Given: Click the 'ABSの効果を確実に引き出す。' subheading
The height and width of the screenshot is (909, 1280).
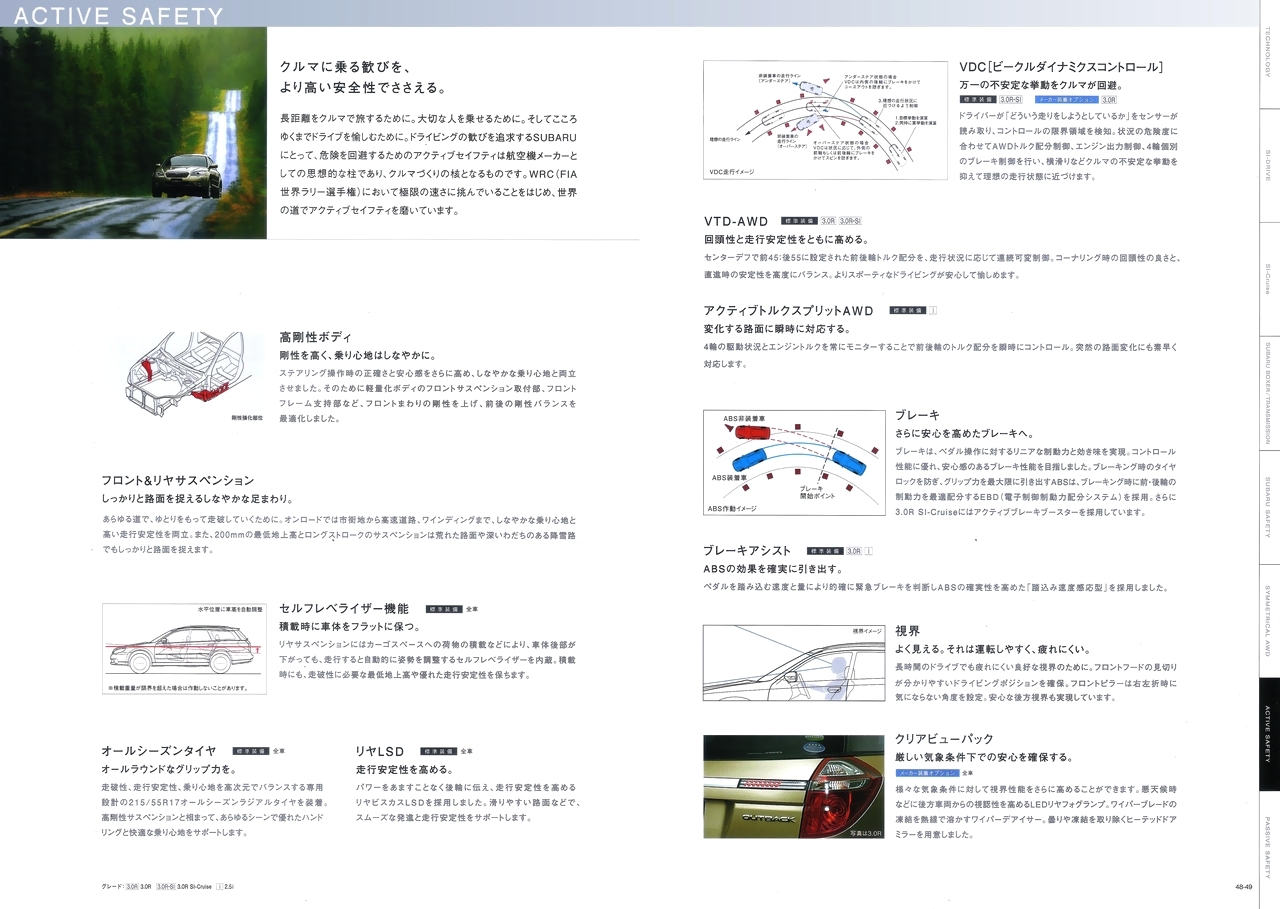Looking at the screenshot, I should point(773,569).
